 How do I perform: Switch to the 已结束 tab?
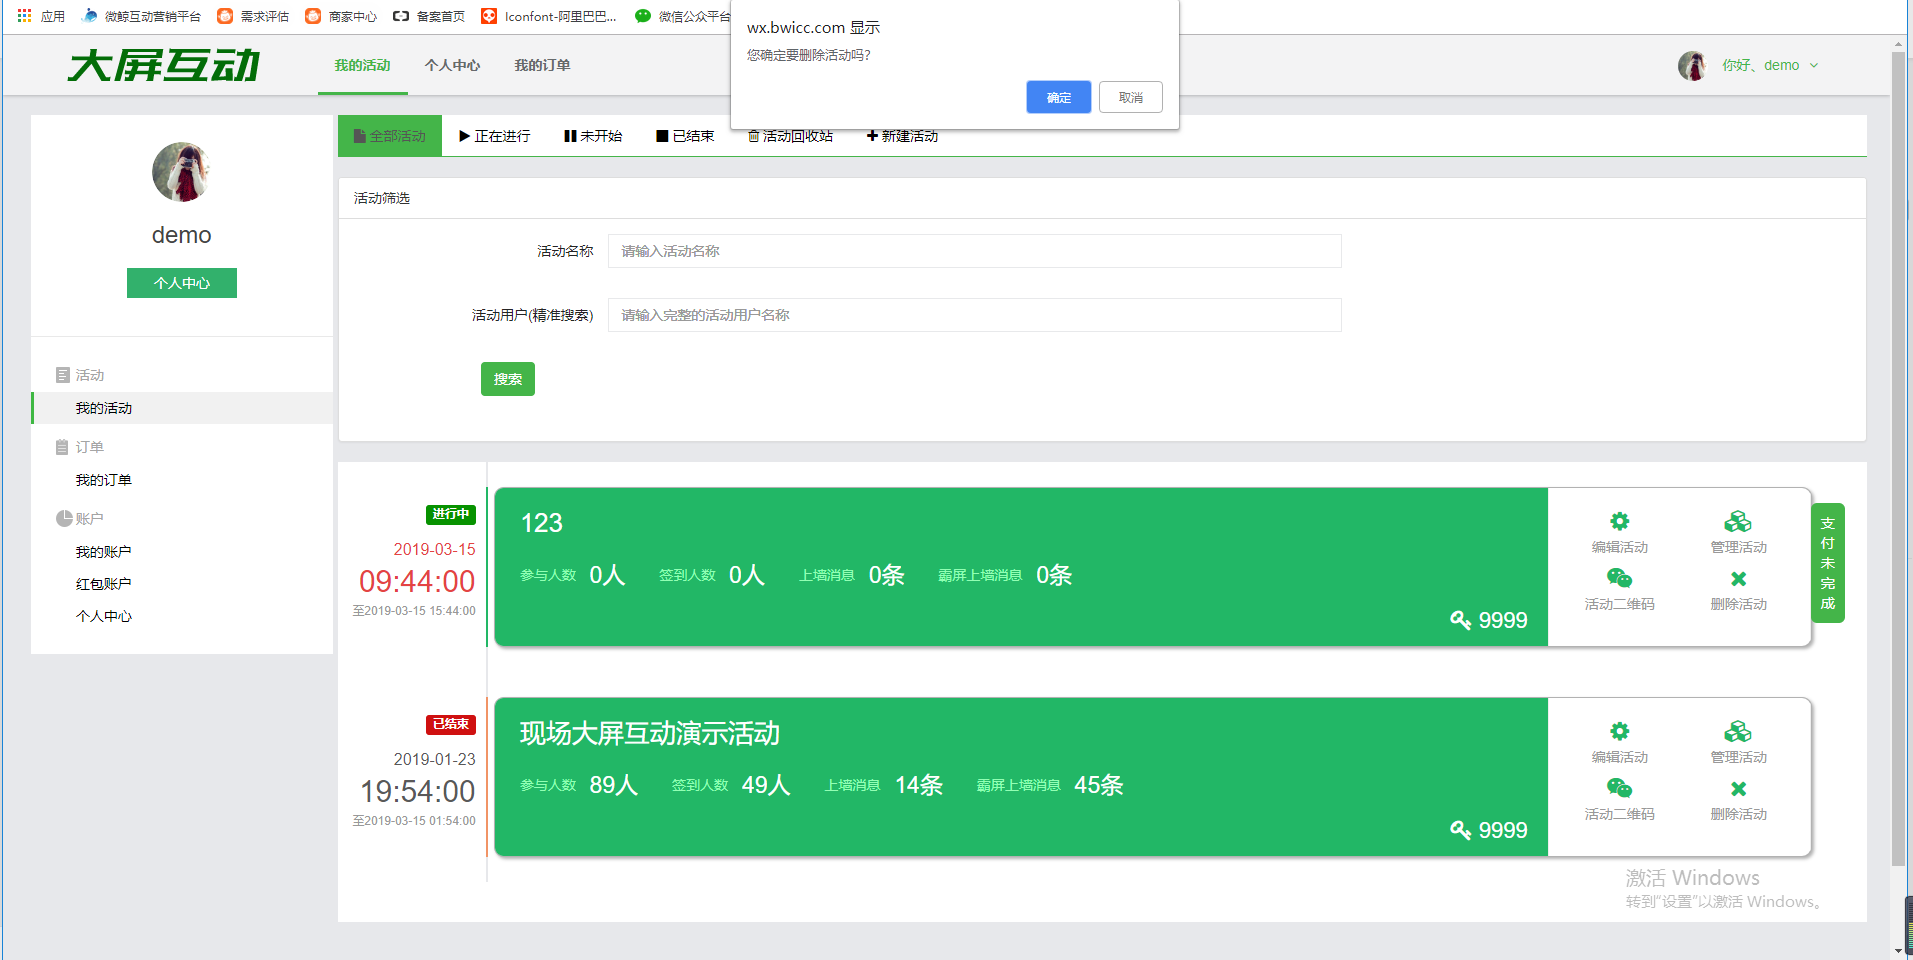(685, 136)
